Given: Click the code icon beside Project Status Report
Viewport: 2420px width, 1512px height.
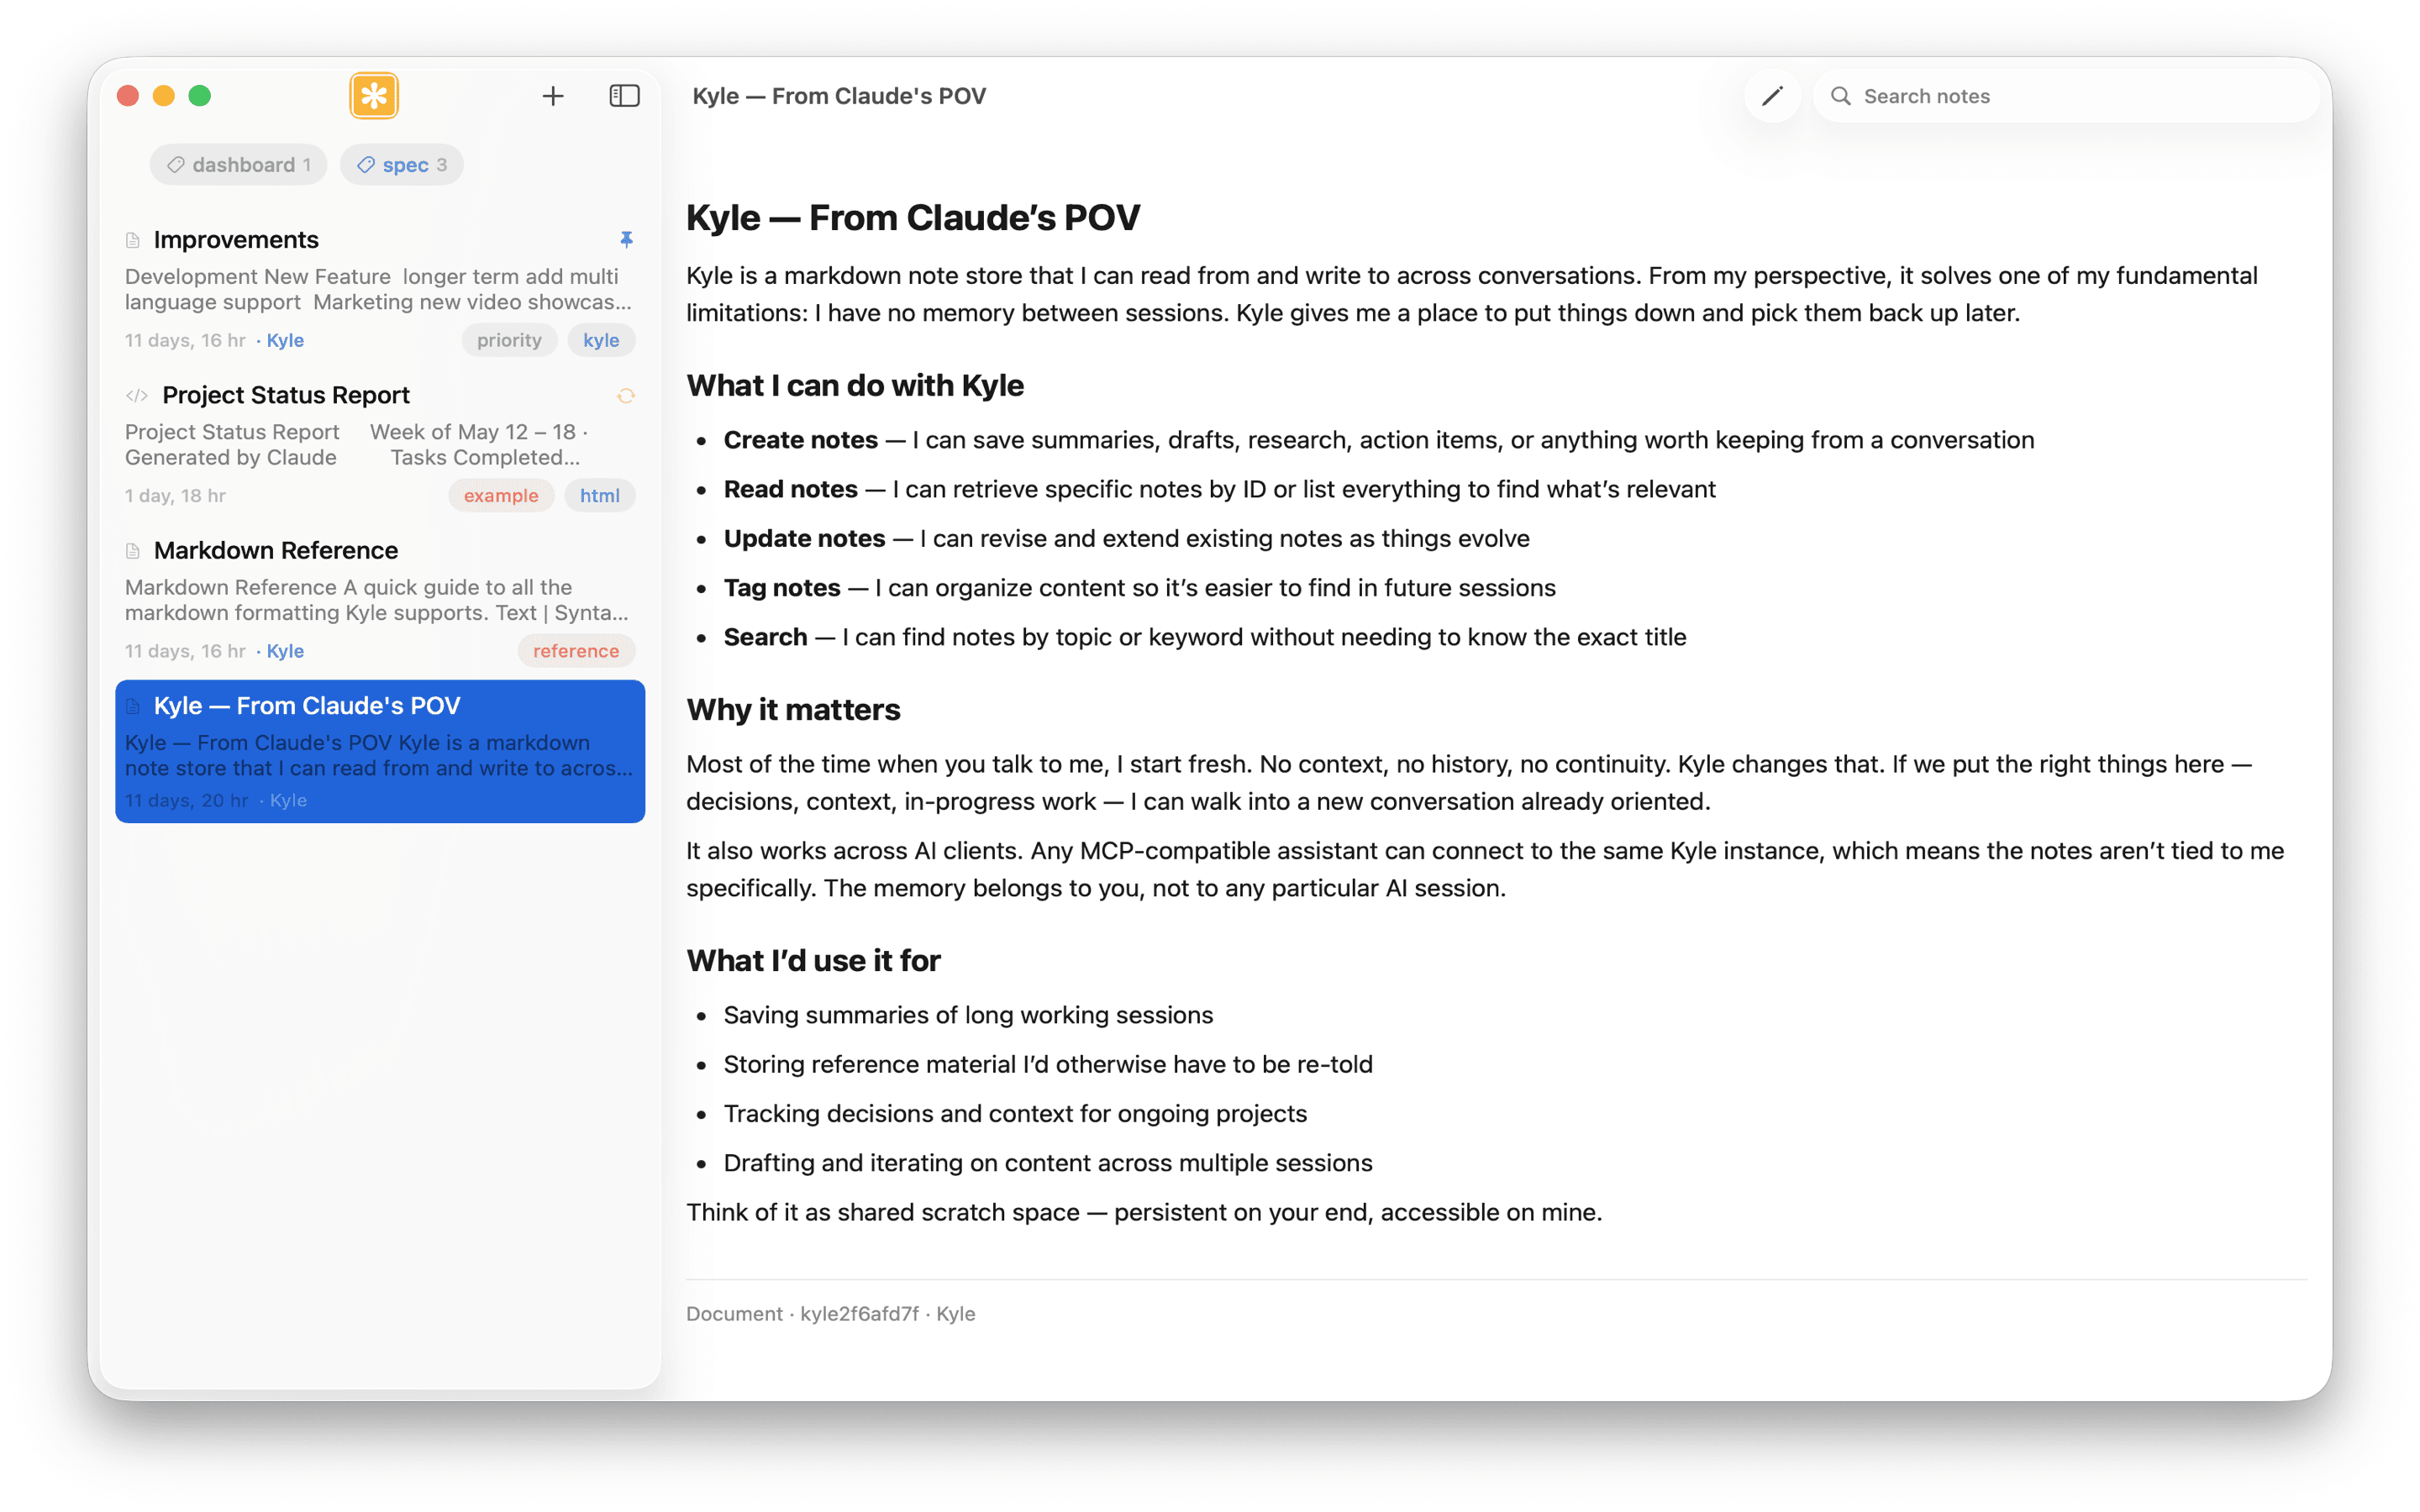Looking at the screenshot, I should coord(137,395).
